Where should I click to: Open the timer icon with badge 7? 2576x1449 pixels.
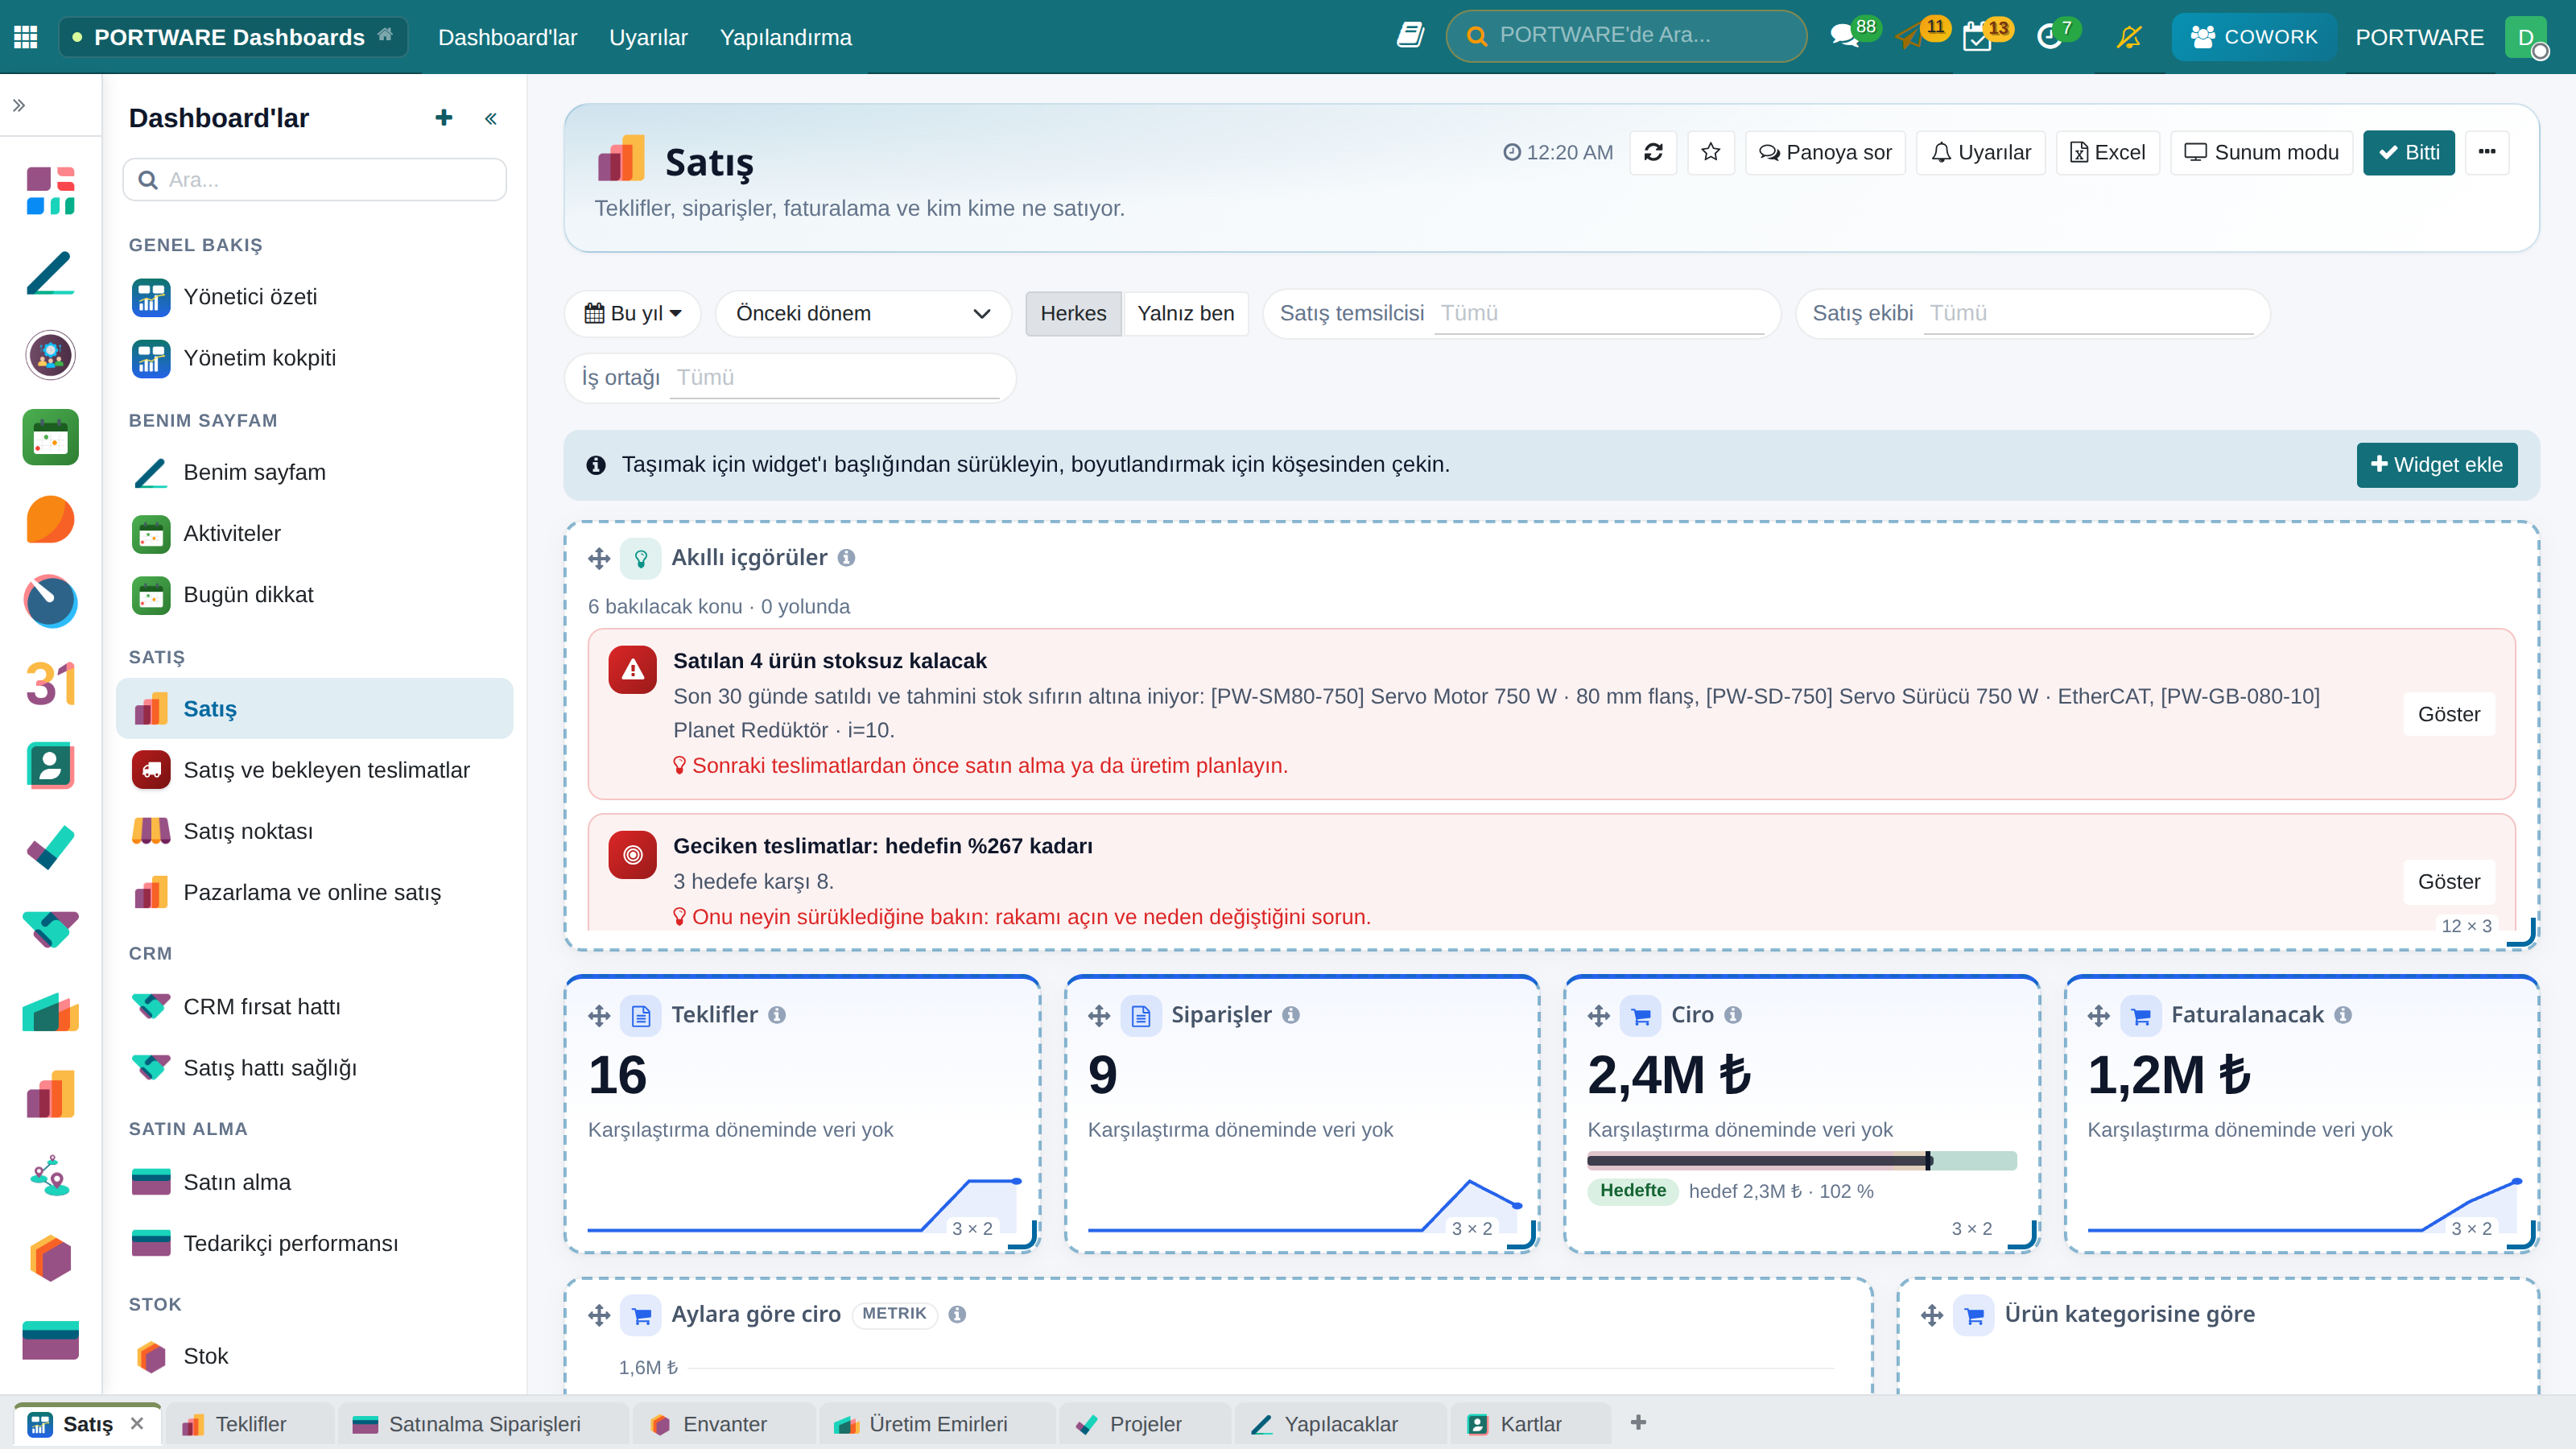click(x=2049, y=37)
